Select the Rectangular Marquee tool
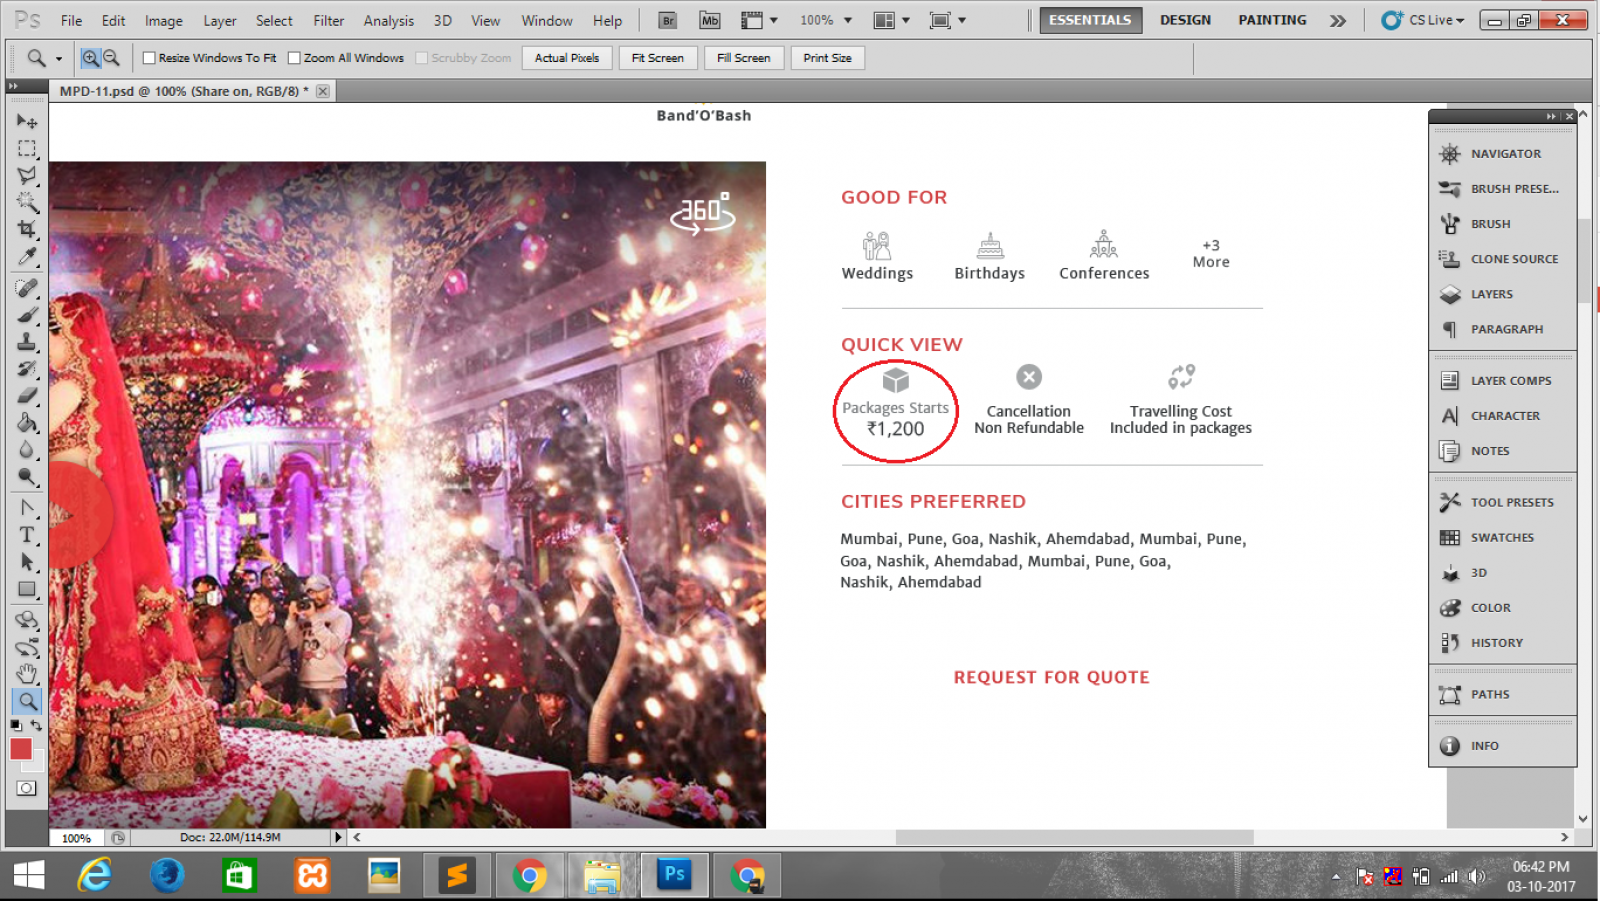 tap(27, 149)
